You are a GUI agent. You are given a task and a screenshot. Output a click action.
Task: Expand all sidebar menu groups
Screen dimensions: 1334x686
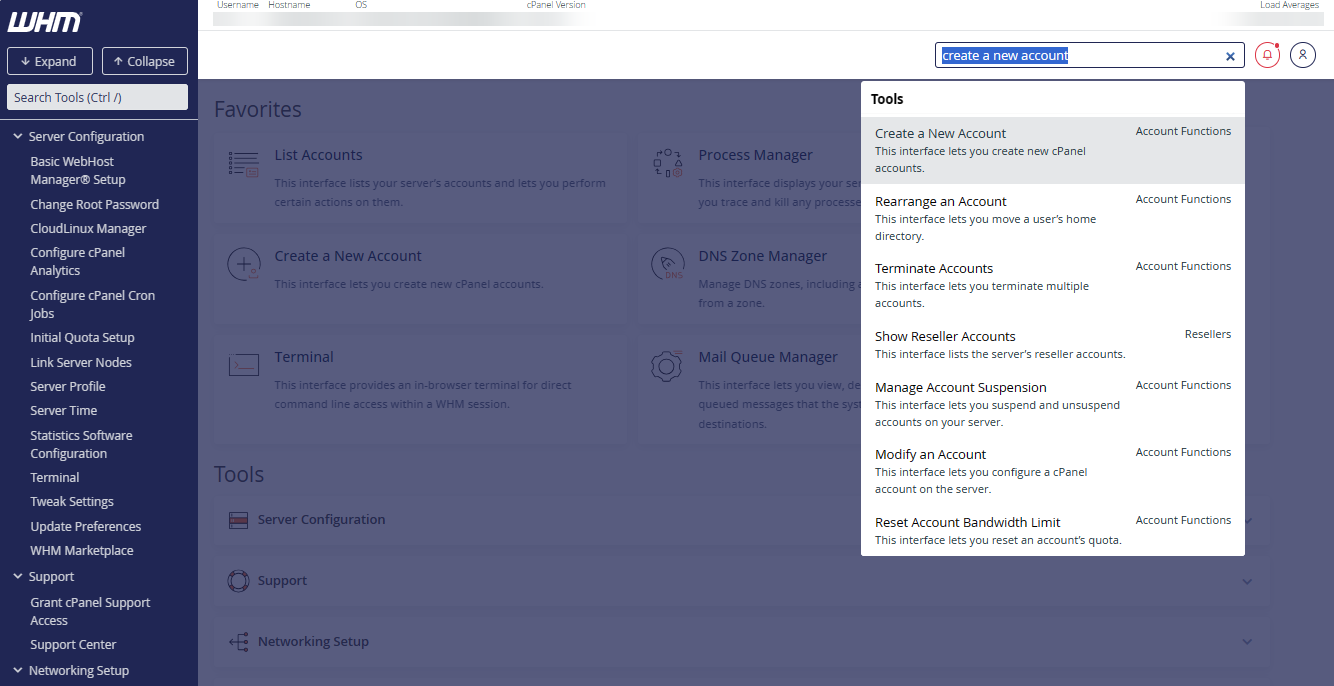(x=49, y=61)
